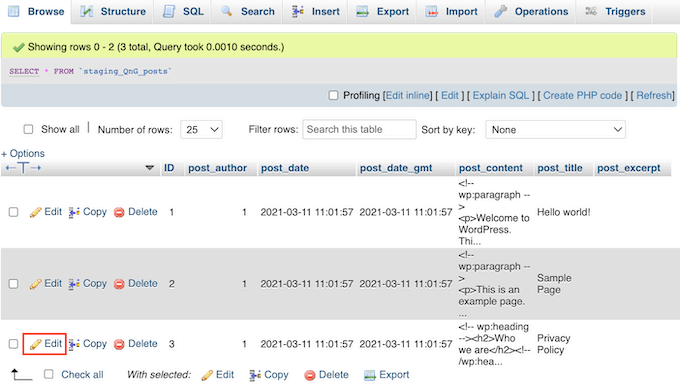Click the Structure tab icon
This screenshot has height=384, width=680.
click(x=86, y=11)
